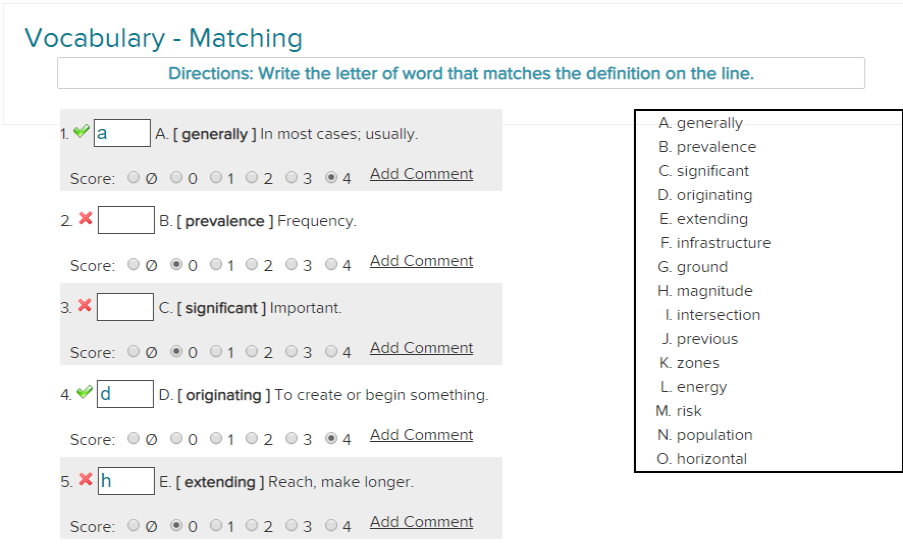Focus the empty answer box for question 2

click(126, 220)
